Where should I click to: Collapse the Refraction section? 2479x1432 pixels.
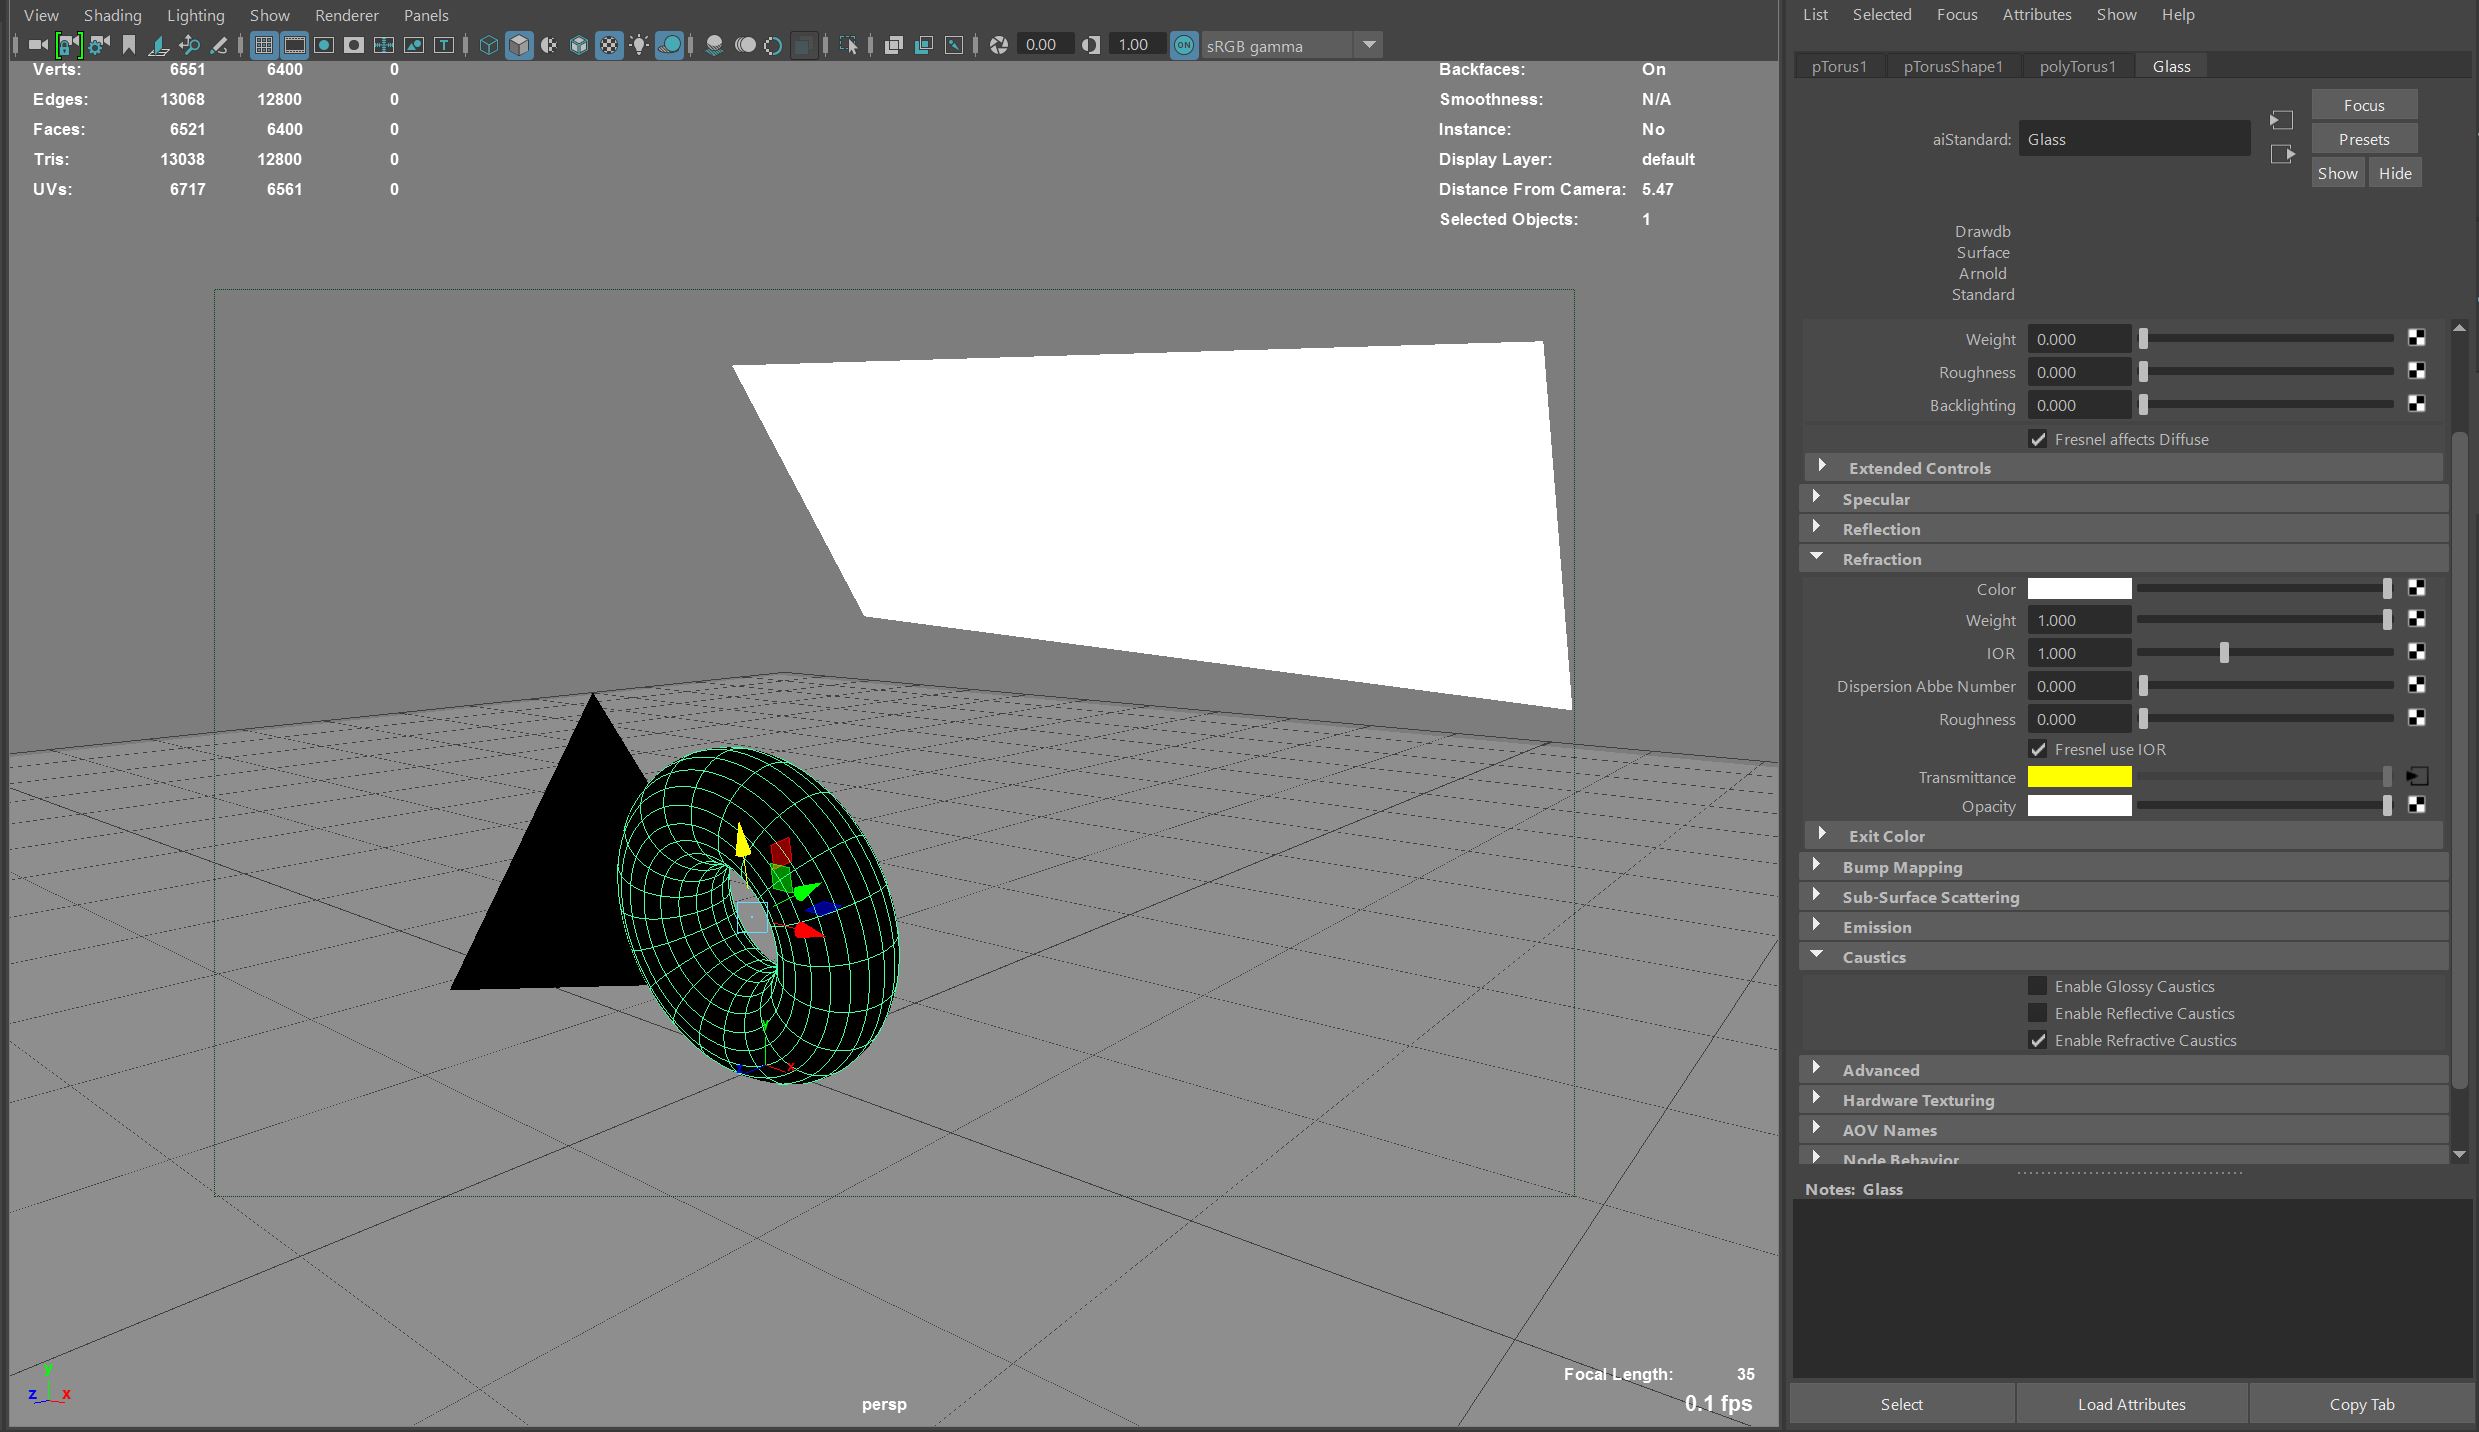1817,558
